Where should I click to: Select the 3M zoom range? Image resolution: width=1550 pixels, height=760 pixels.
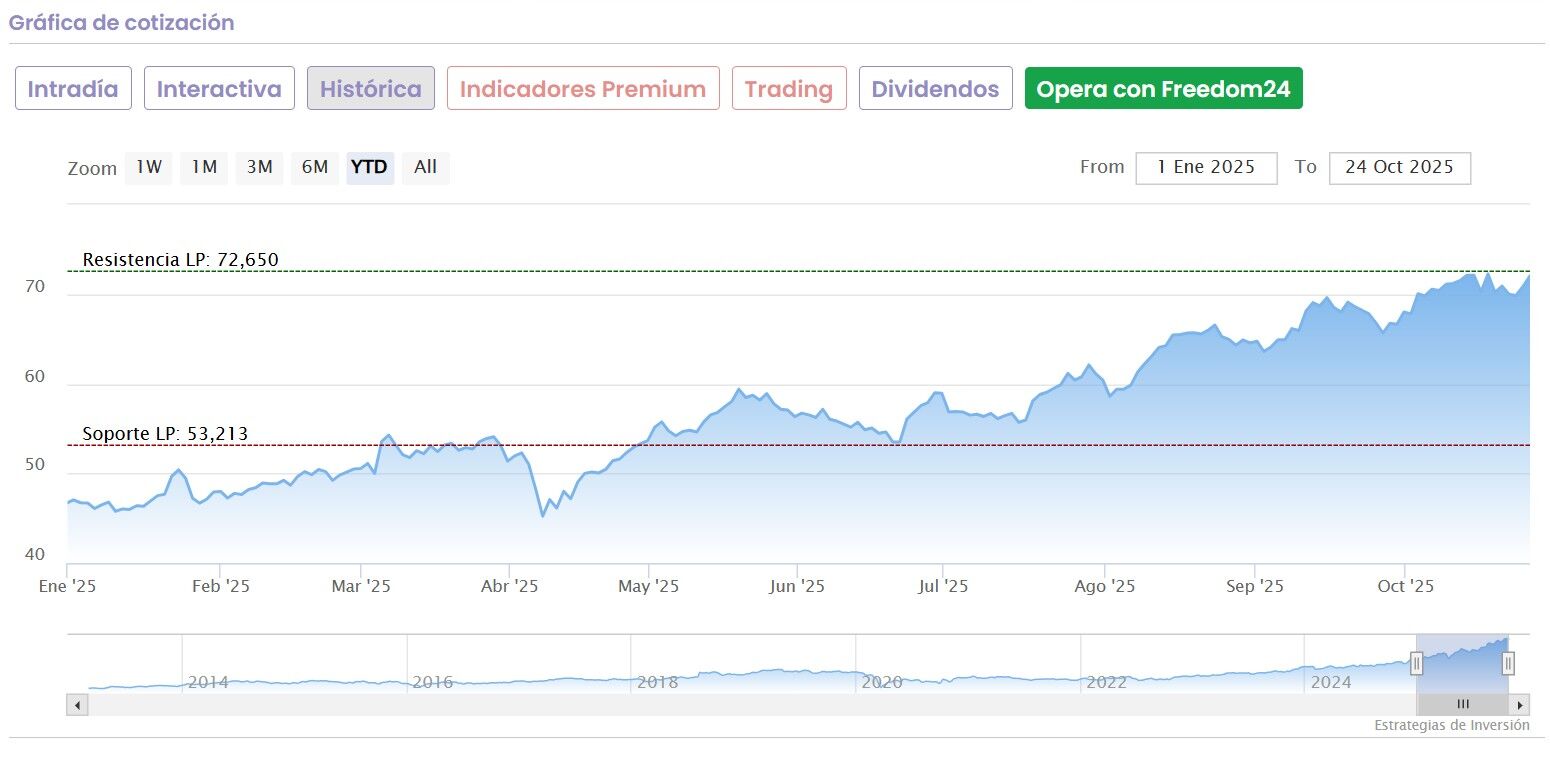coord(259,168)
